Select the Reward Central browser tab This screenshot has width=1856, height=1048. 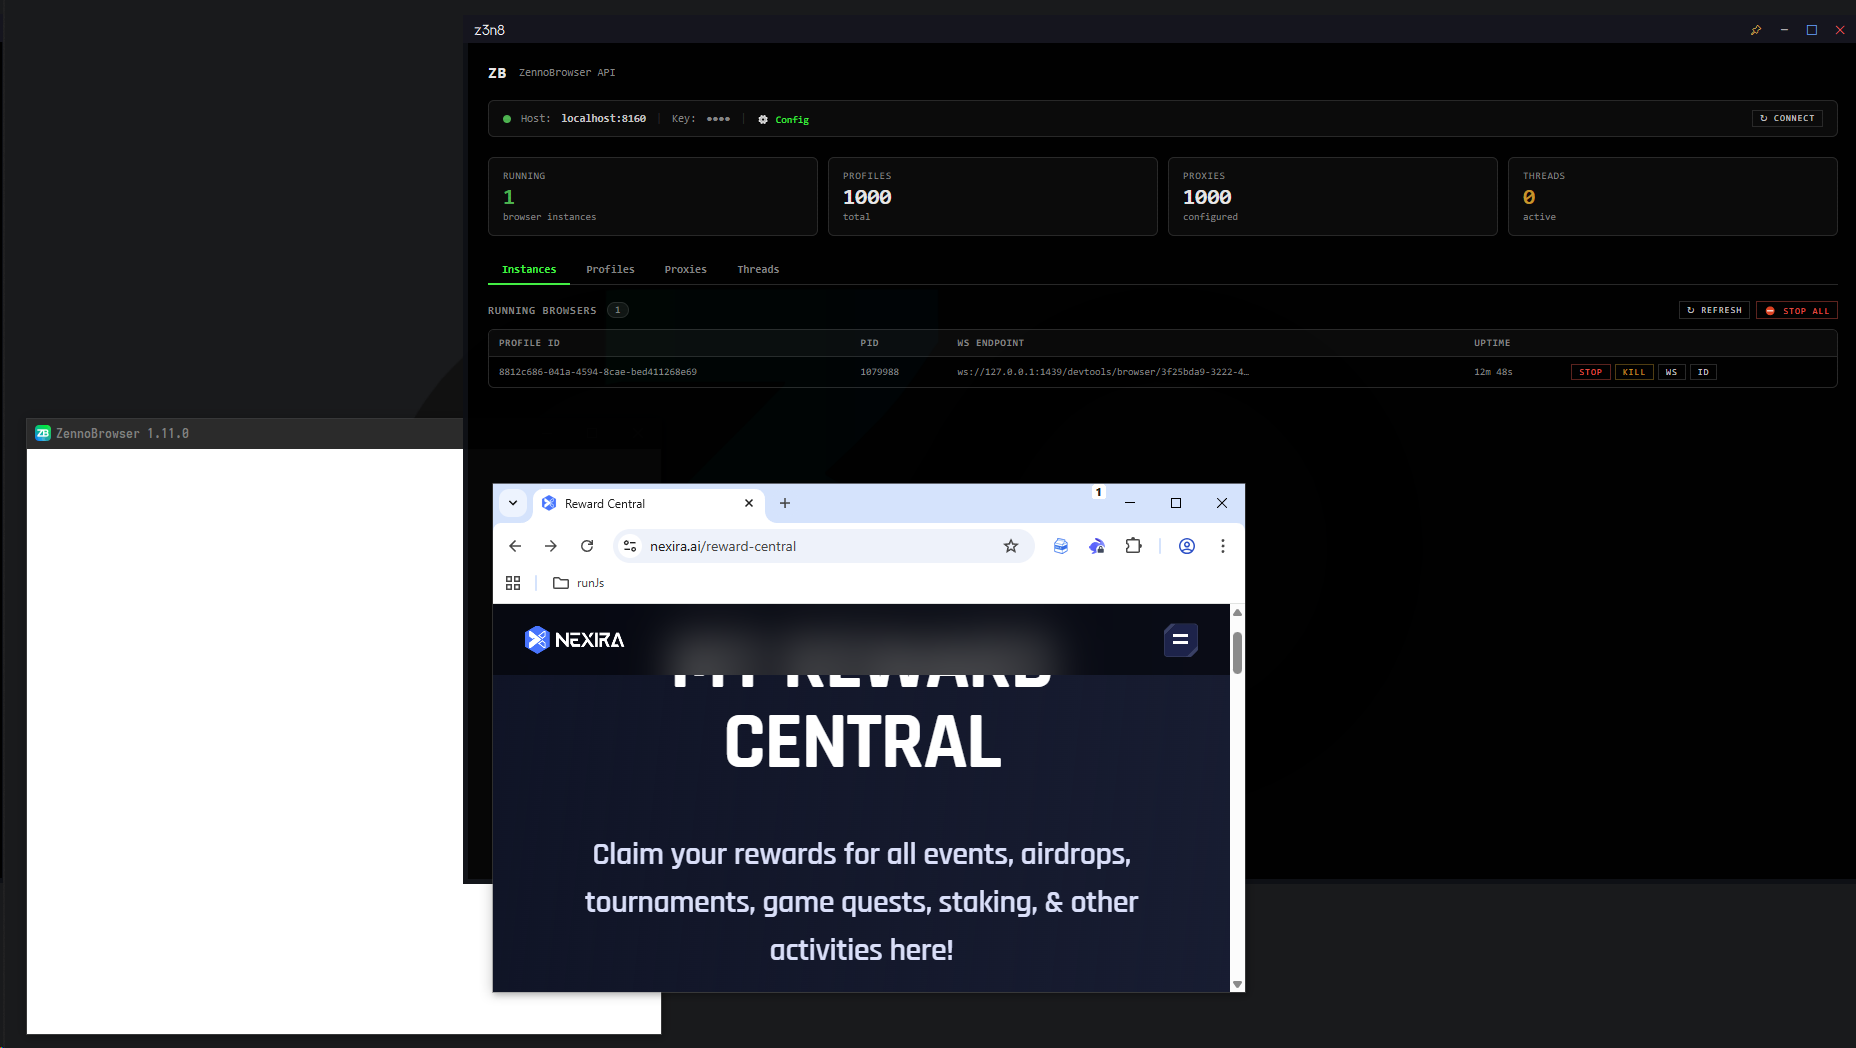click(x=649, y=504)
